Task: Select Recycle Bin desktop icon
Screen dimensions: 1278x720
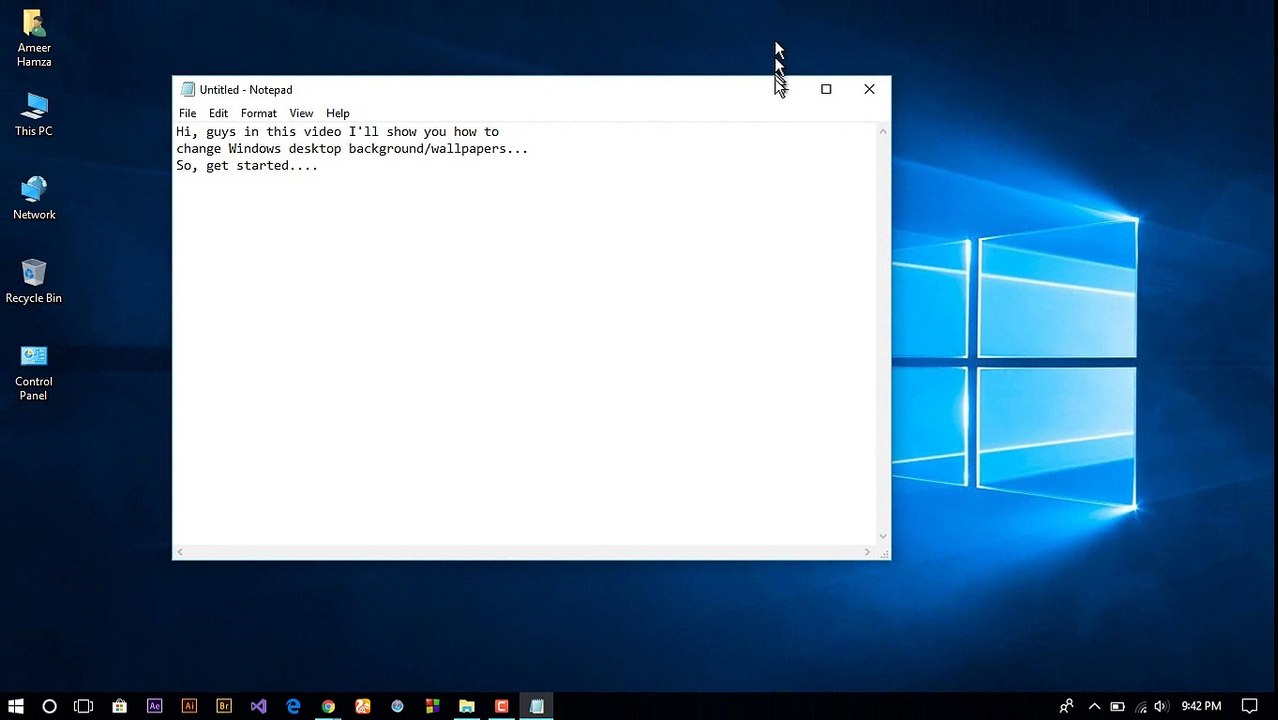Action: point(34,281)
